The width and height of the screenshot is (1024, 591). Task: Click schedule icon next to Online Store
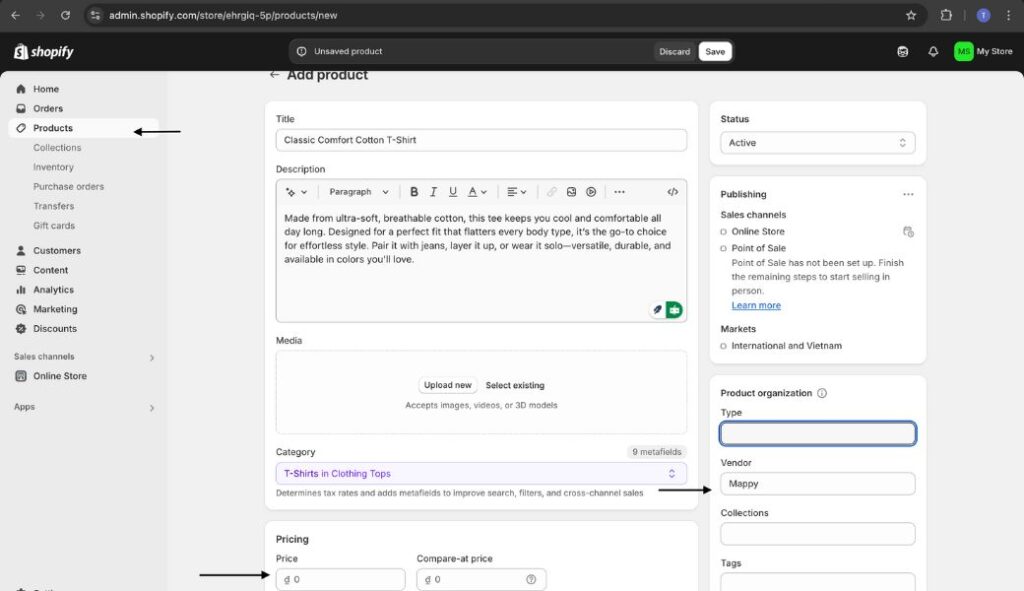click(908, 232)
